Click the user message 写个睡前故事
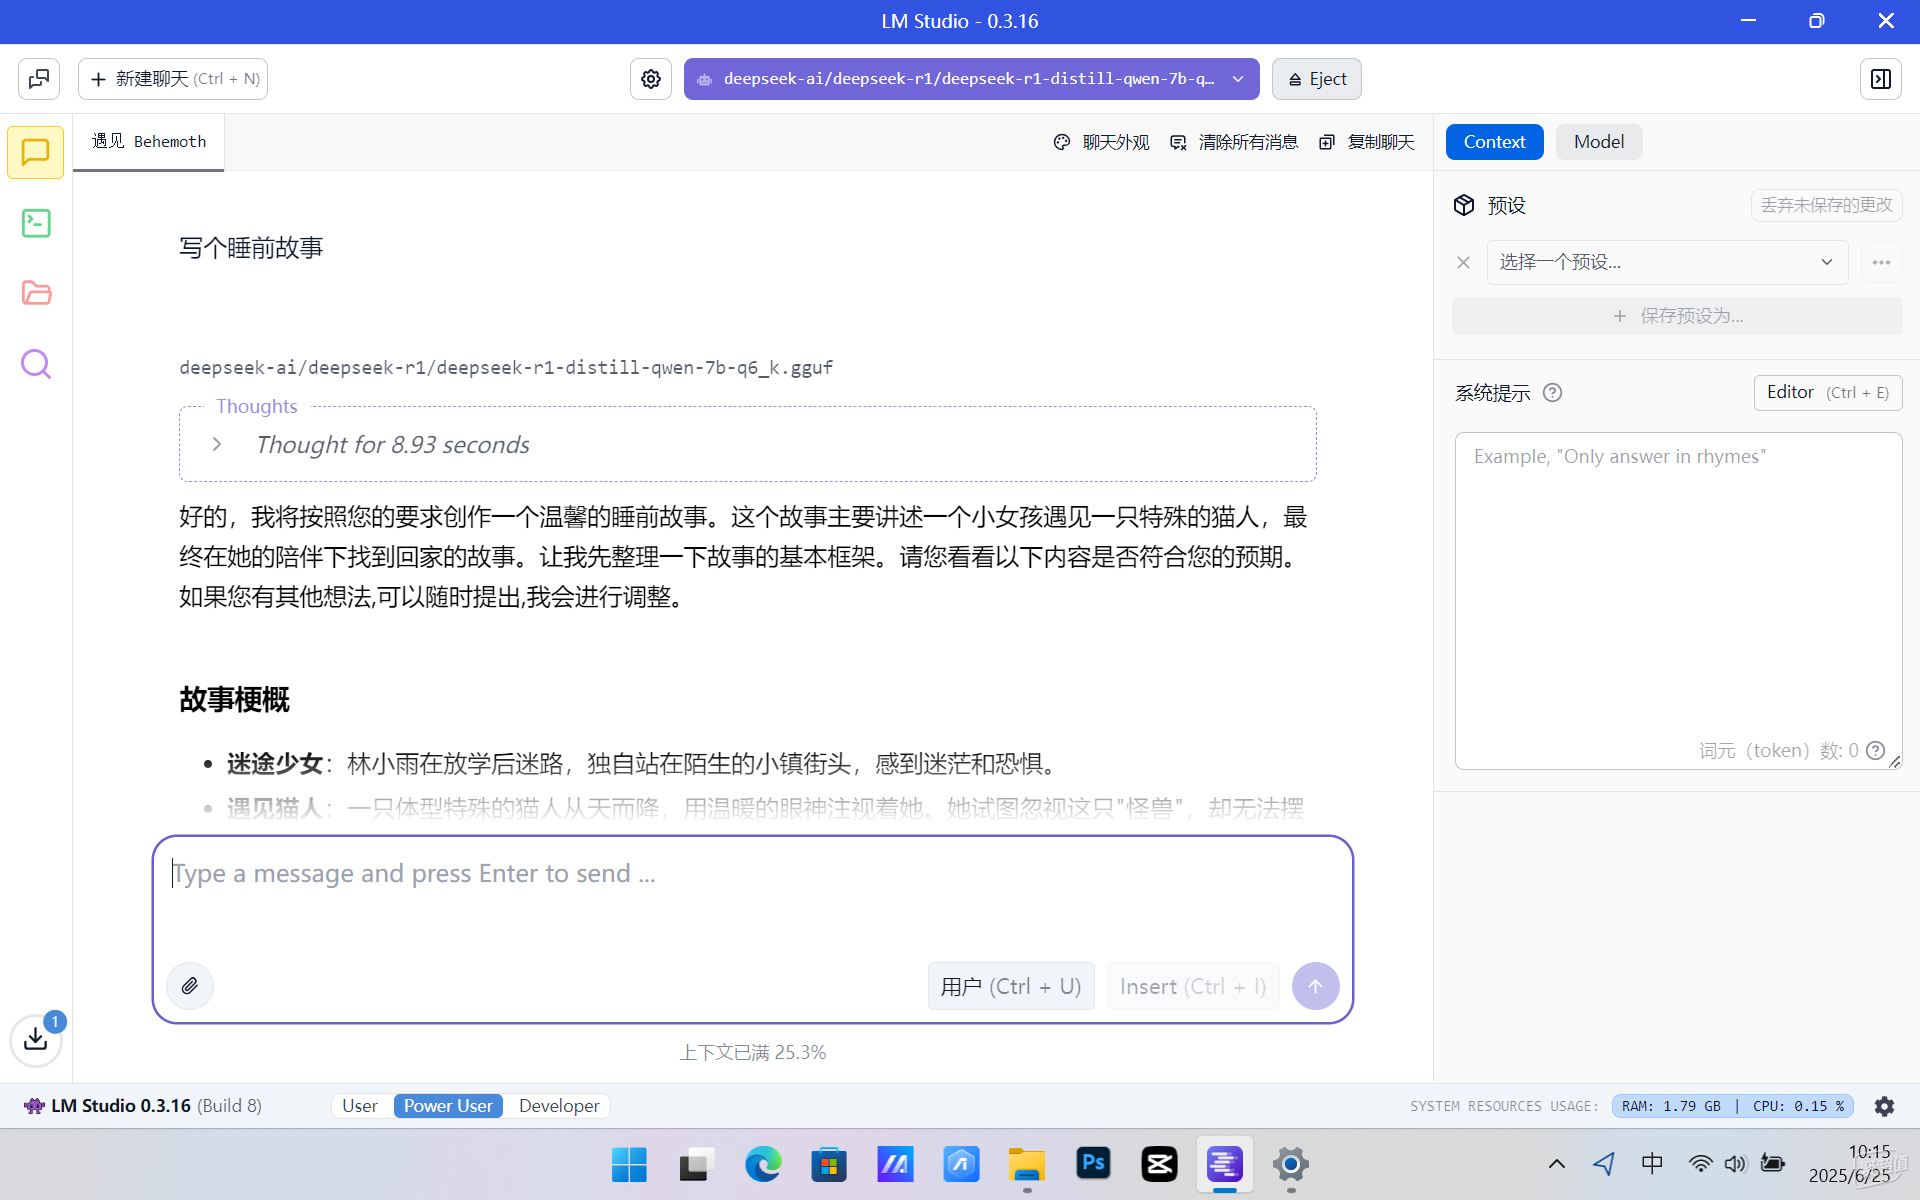The height and width of the screenshot is (1200, 1920). pyautogui.click(x=251, y=248)
